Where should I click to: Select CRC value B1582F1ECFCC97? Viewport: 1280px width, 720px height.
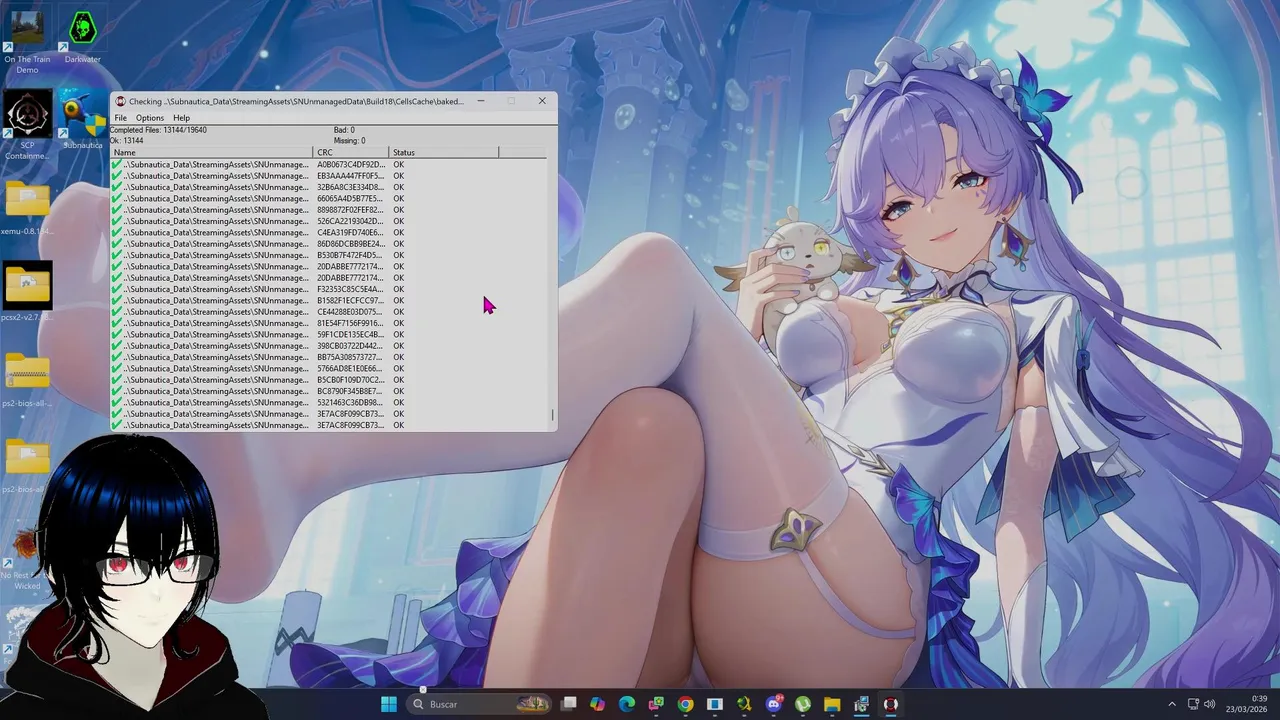click(350, 300)
